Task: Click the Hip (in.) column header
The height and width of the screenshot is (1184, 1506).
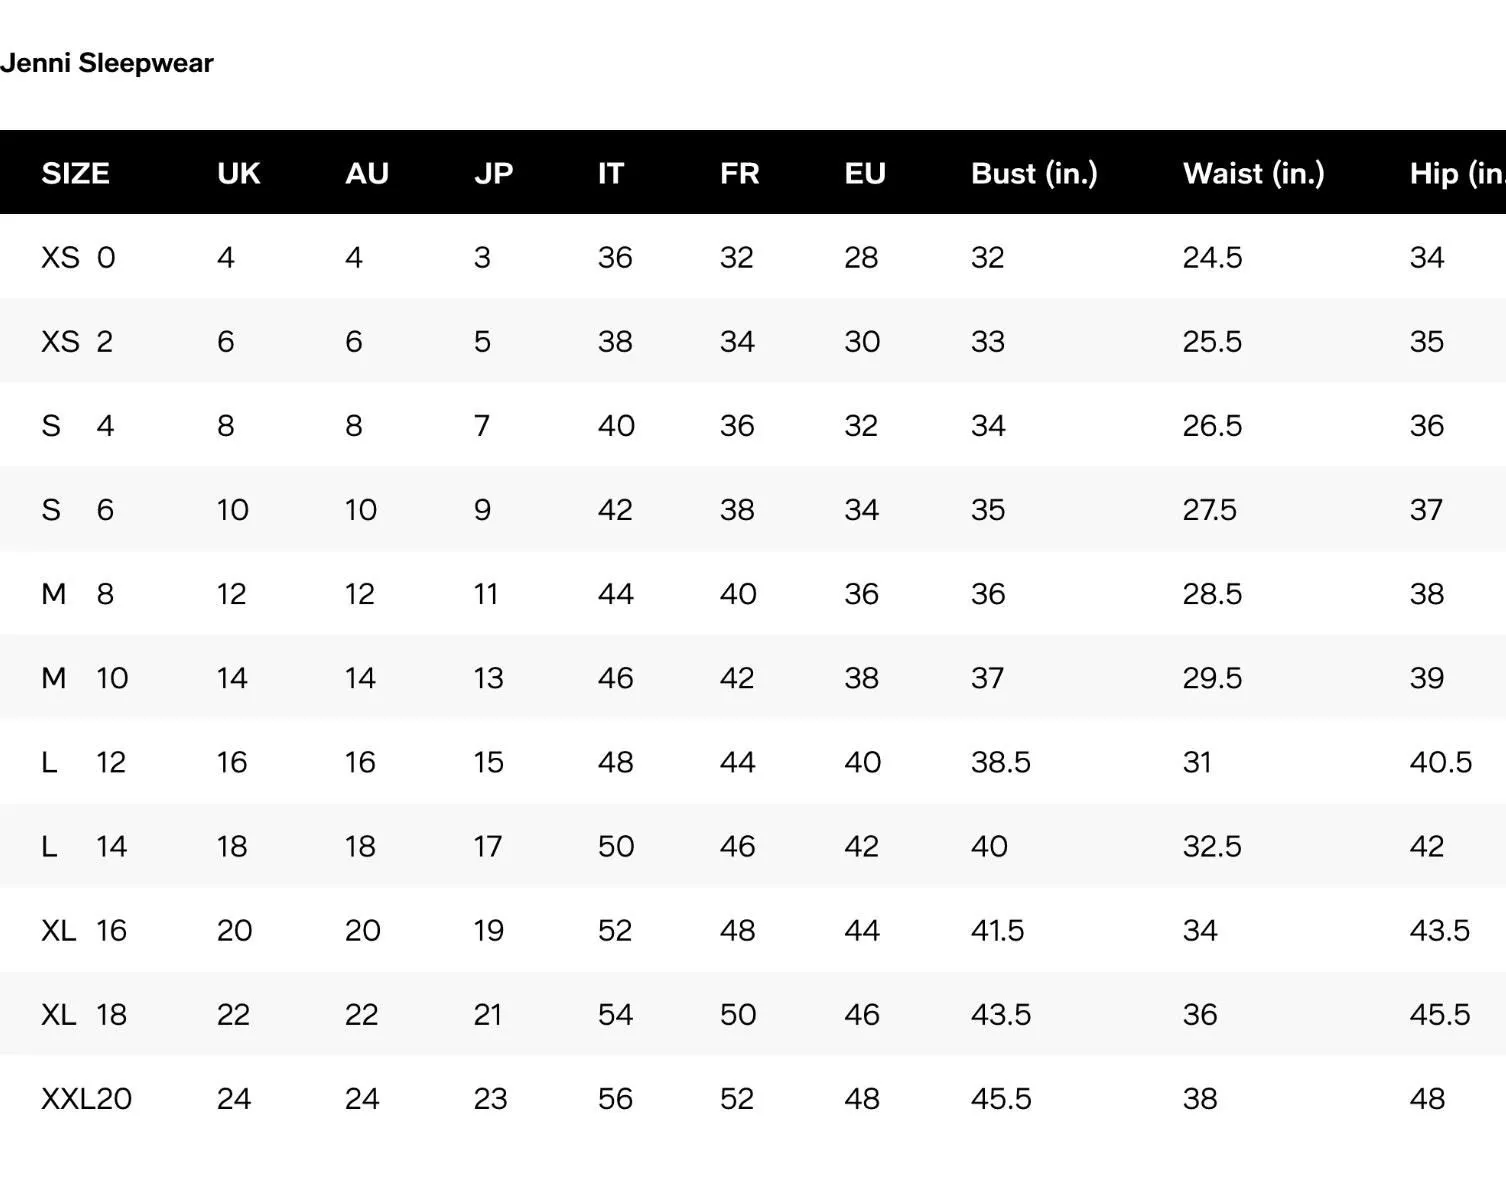Action: (1457, 173)
